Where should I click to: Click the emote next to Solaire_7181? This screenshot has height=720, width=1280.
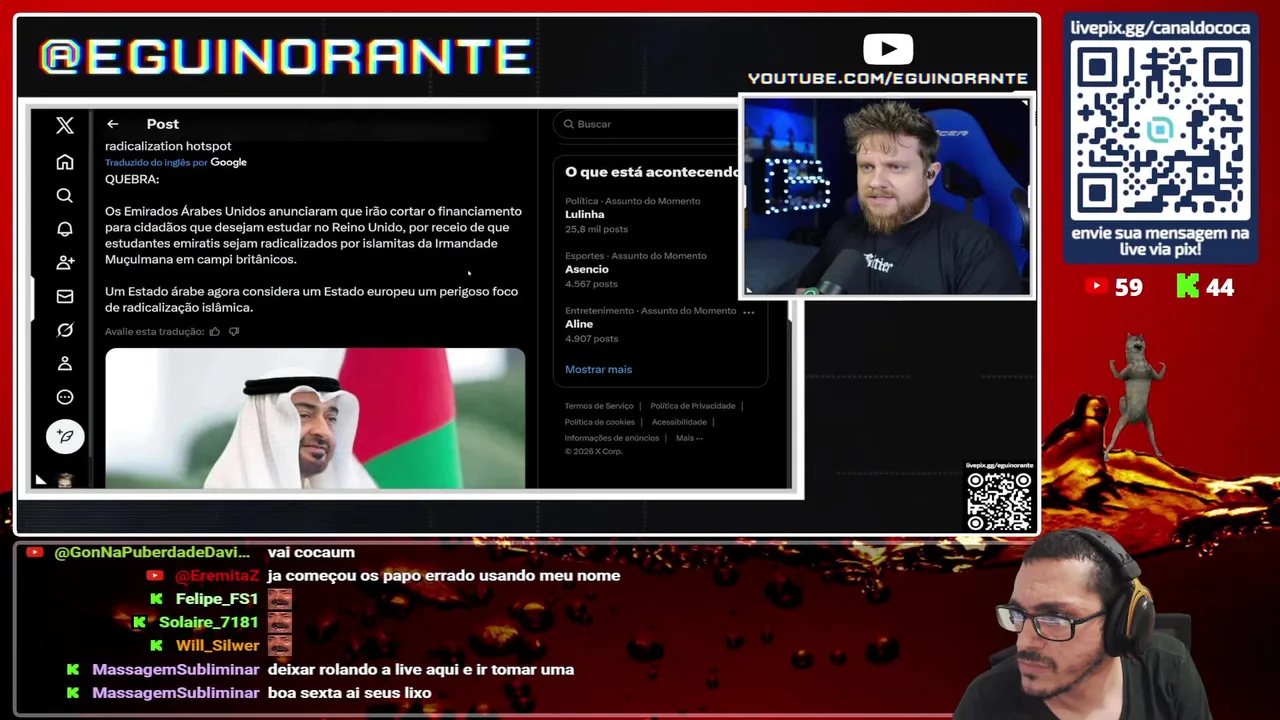click(280, 622)
